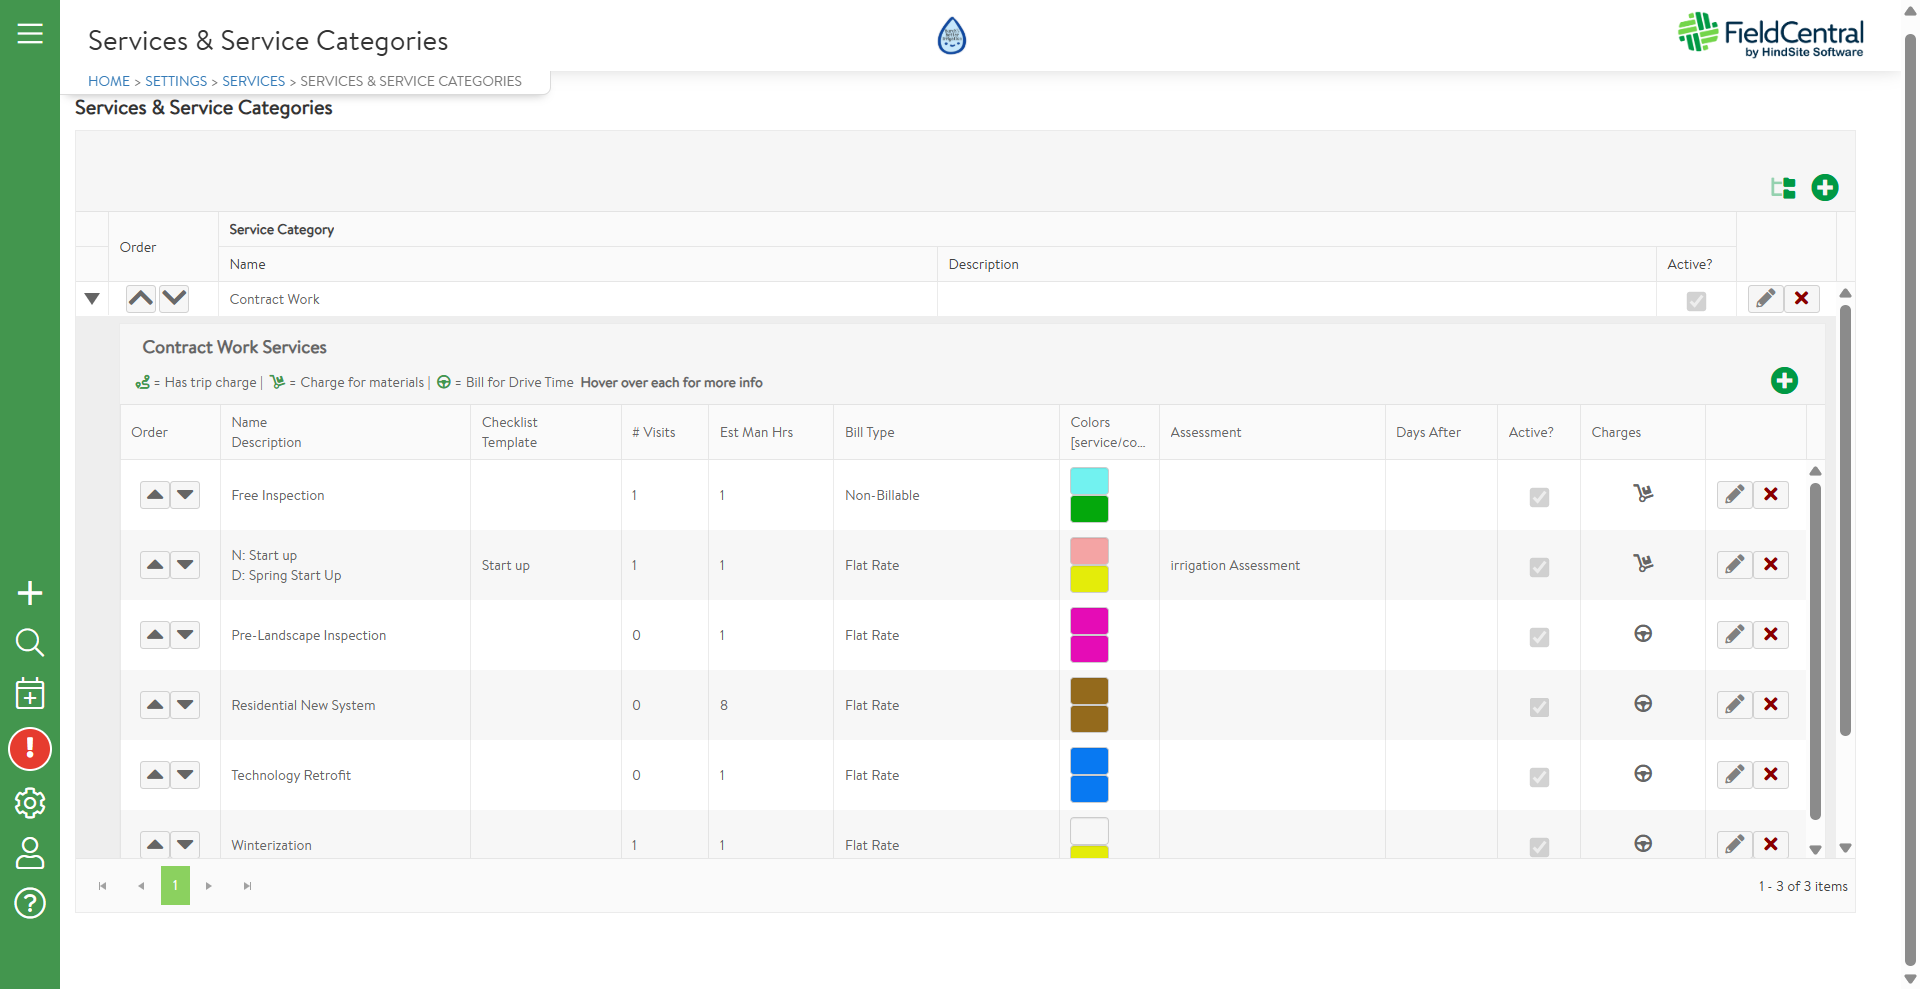Toggle Active checkbox for Free Inspection
Viewport: 1920px width, 989px height.
click(x=1539, y=497)
